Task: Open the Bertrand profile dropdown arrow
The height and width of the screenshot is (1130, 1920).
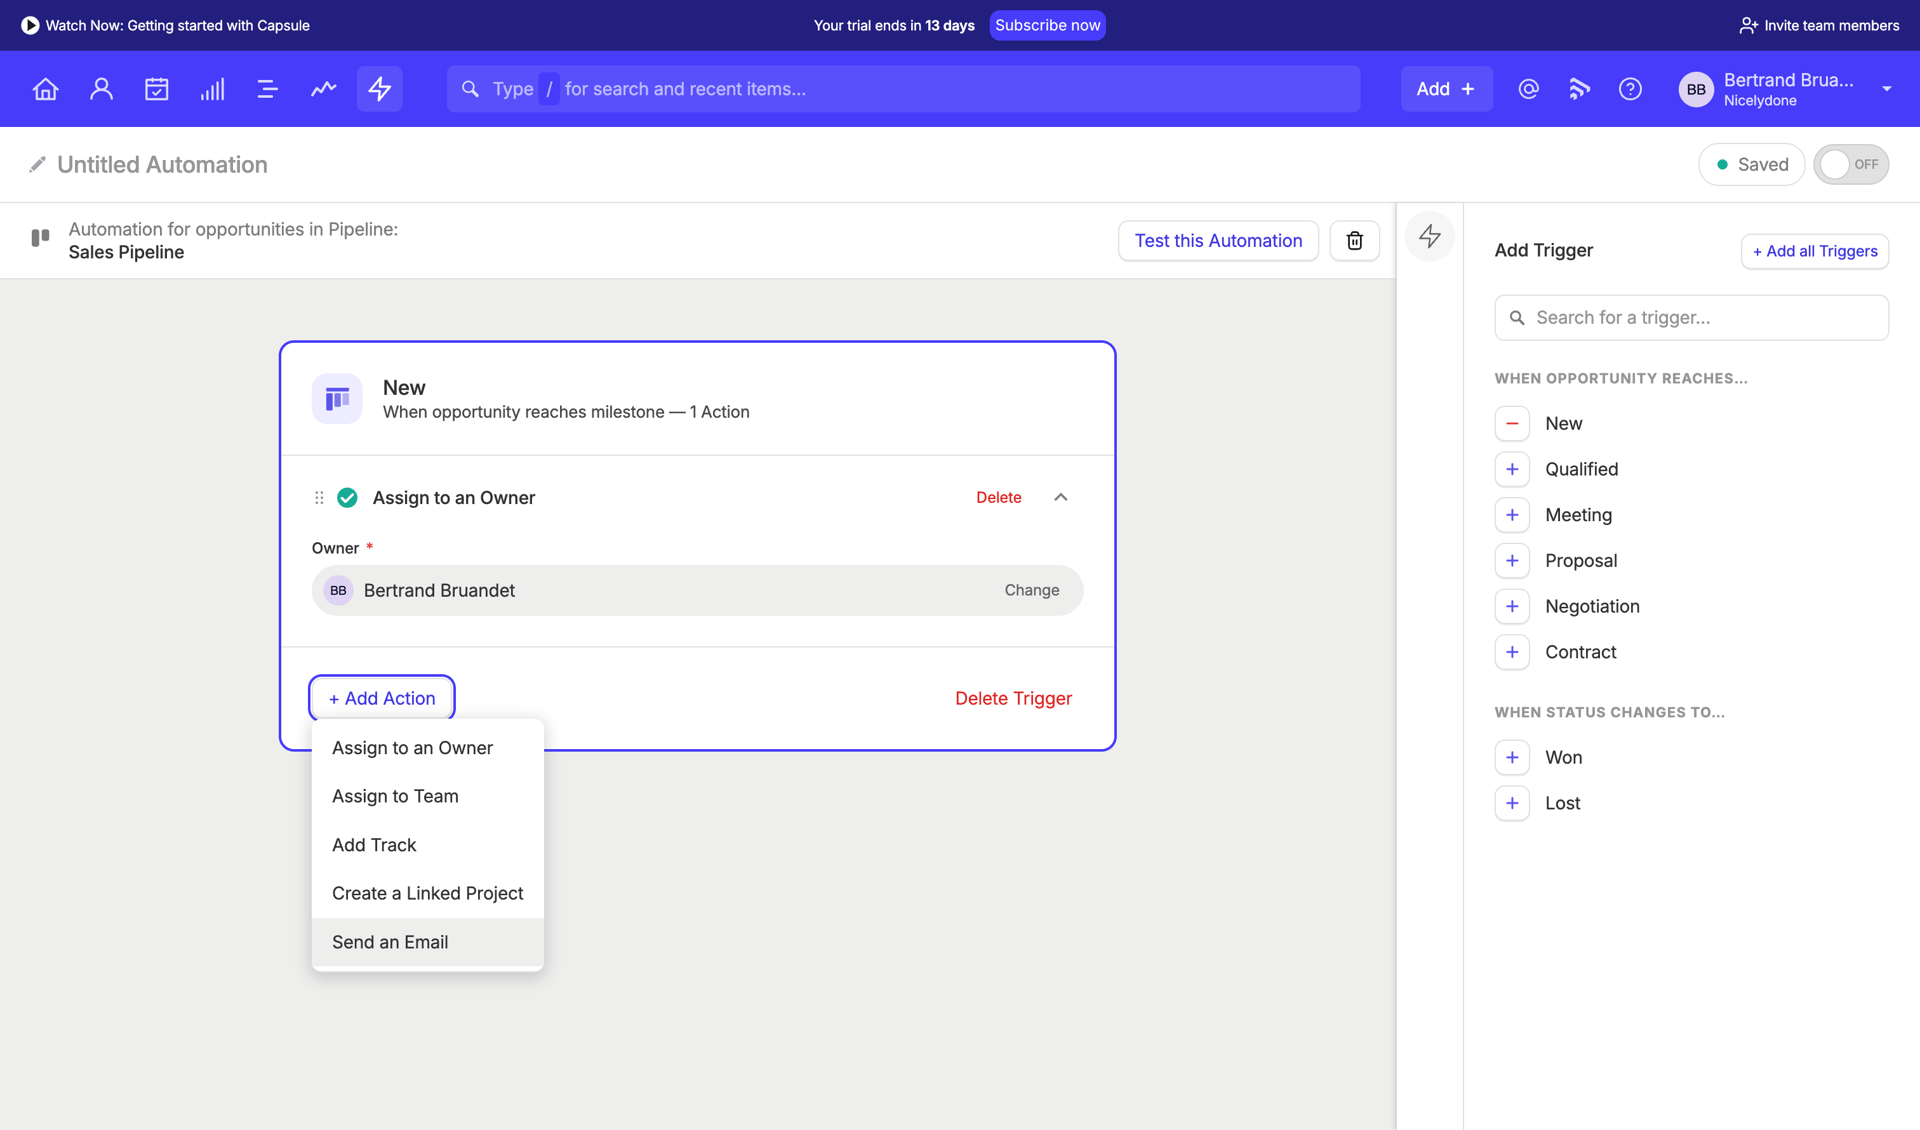Action: (x=1888, y=88)
